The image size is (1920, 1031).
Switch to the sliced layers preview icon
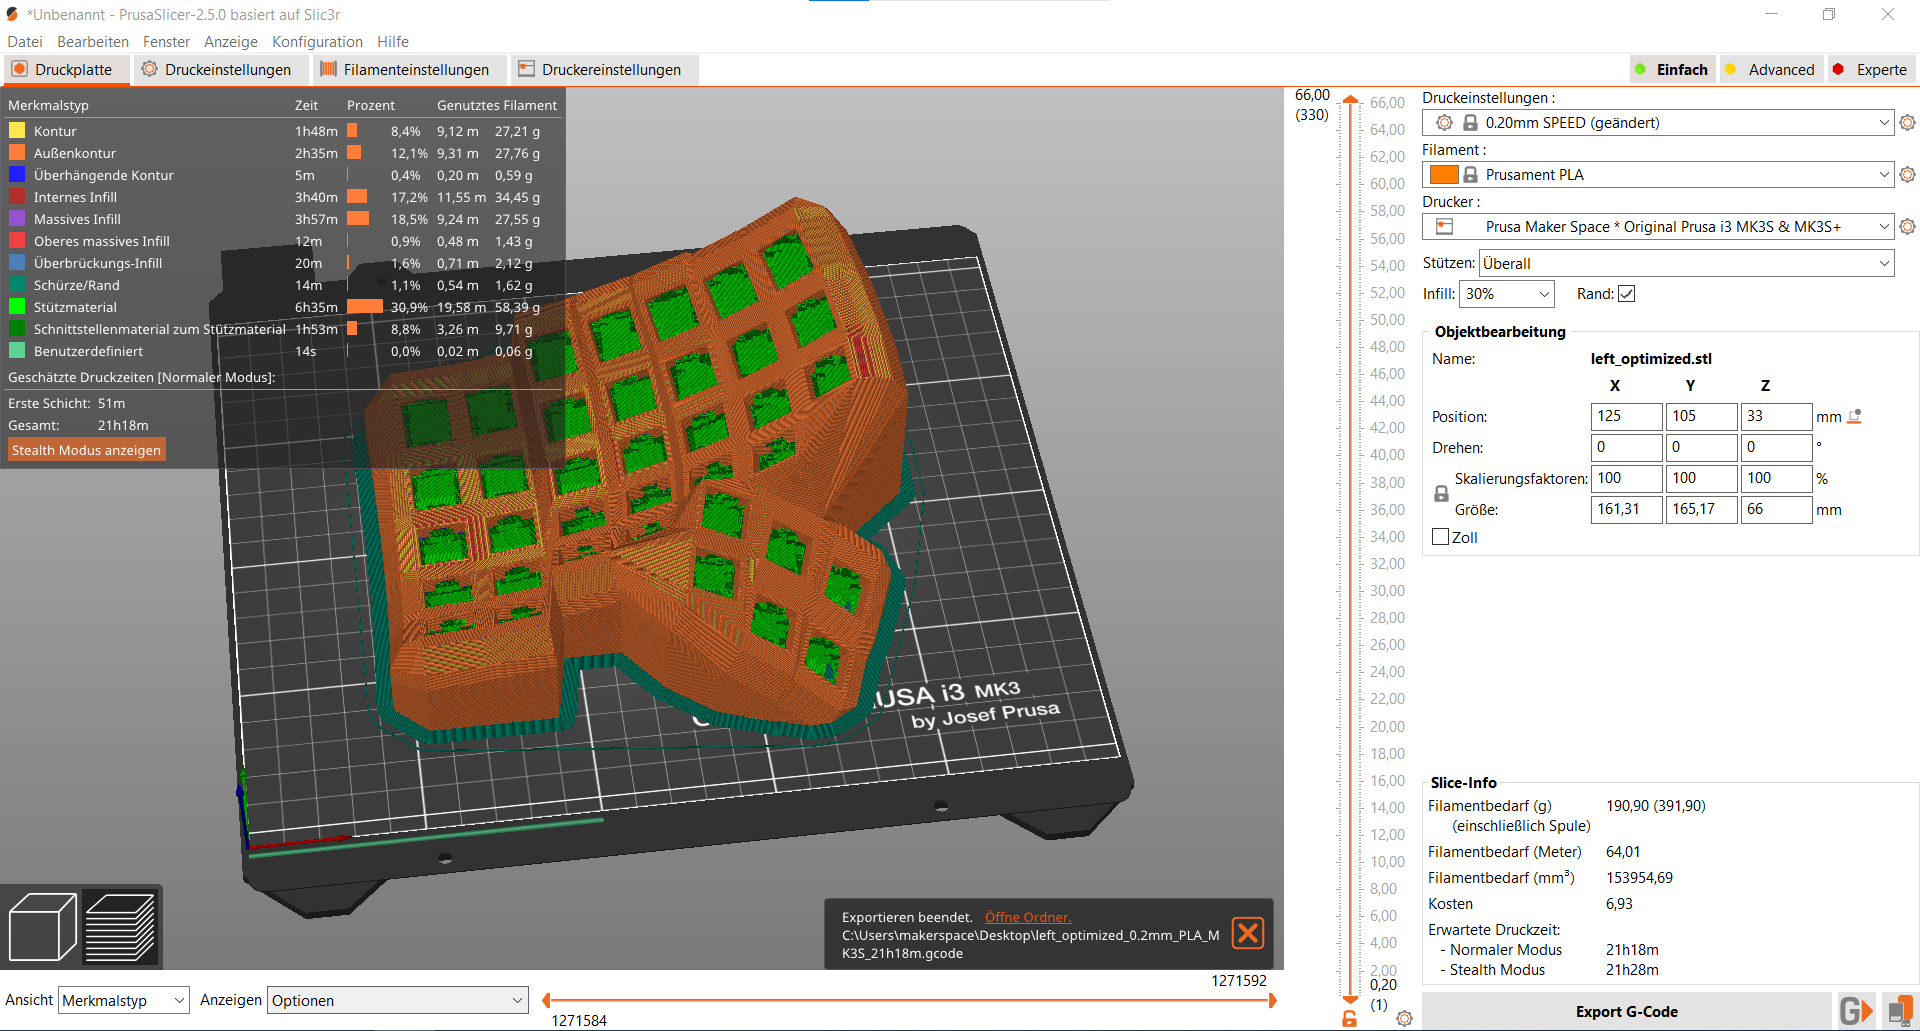pyautogui.click(x=120, y=927)
